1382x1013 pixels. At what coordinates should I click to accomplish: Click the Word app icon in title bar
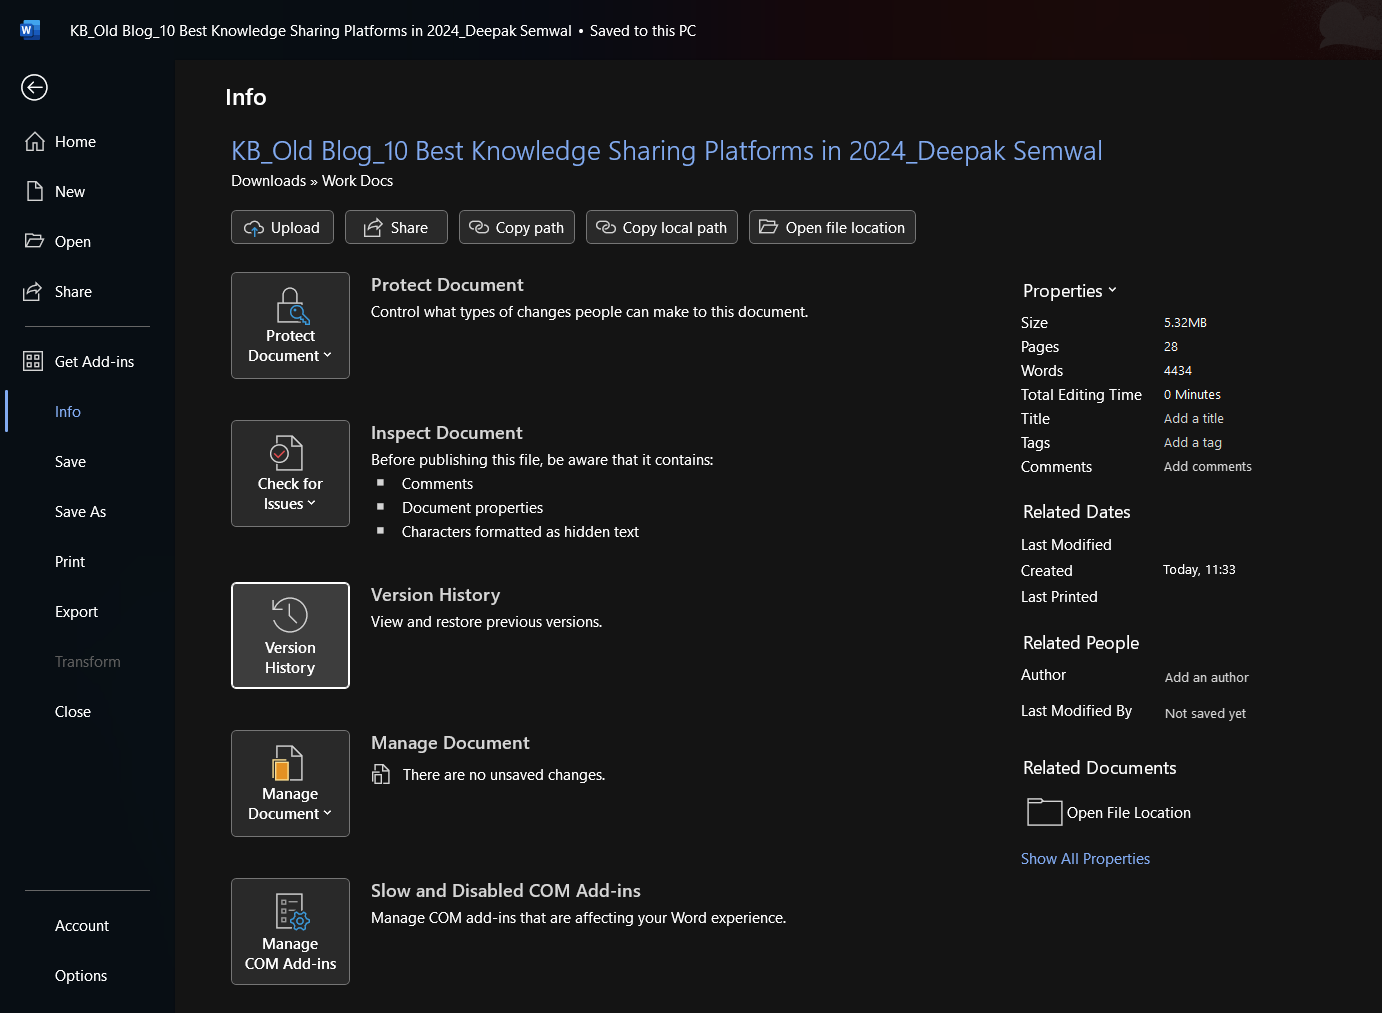(x=29, y=30)
